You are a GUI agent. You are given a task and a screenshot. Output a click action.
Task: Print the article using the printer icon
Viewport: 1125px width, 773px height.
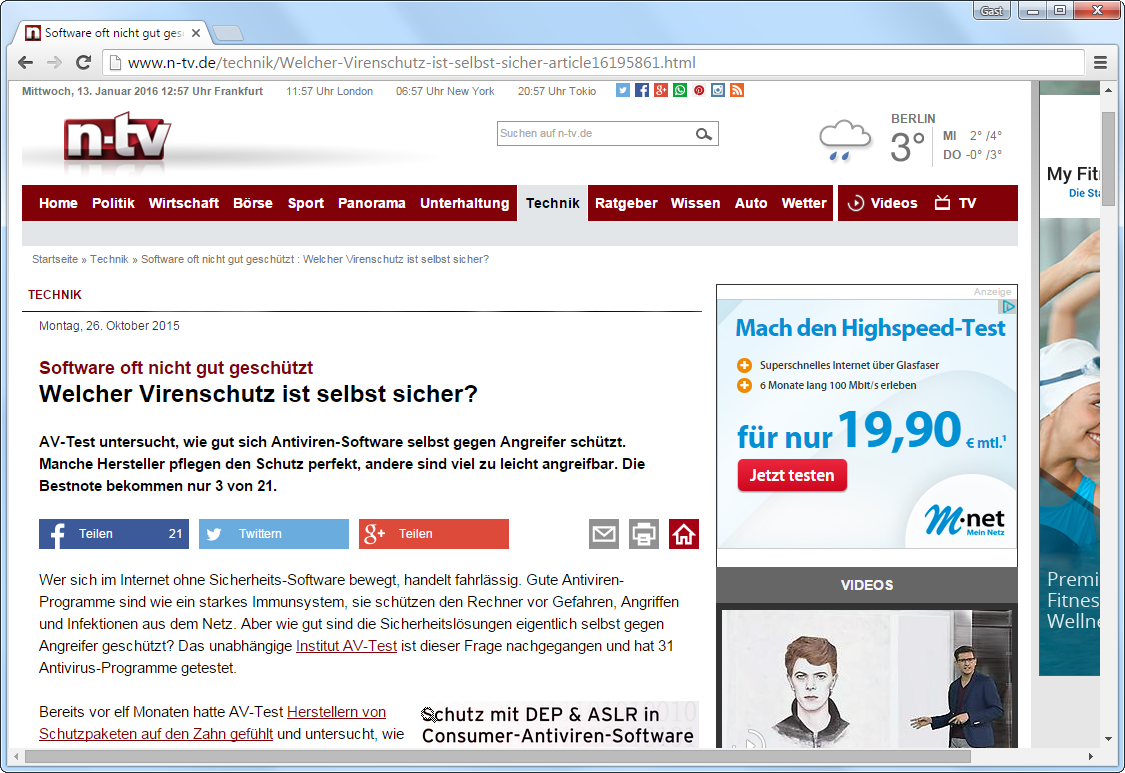[644, 534]
